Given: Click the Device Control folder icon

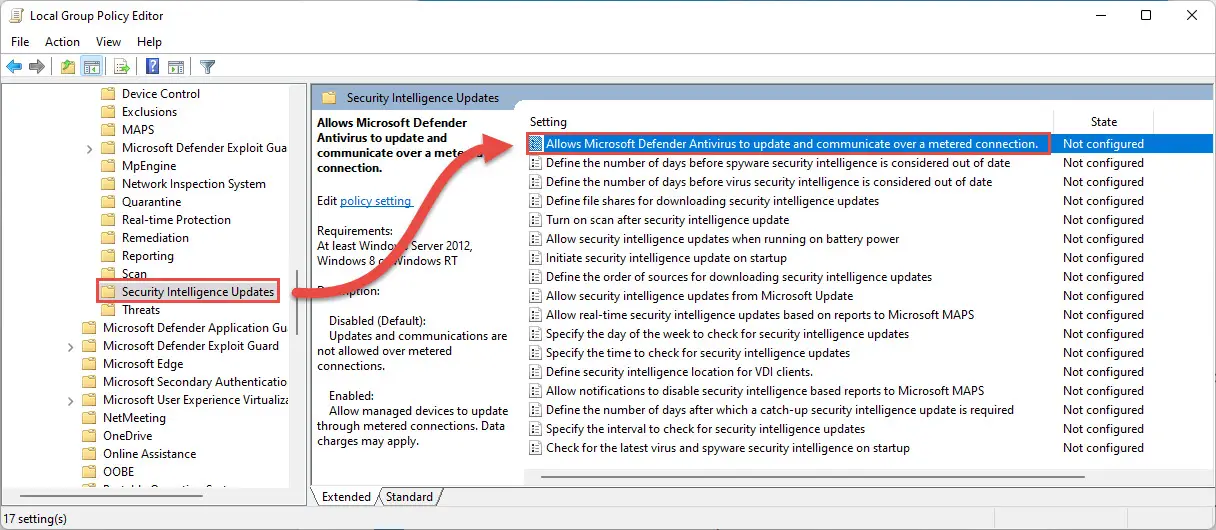Looking at the screenshot, I should [109, 94].
